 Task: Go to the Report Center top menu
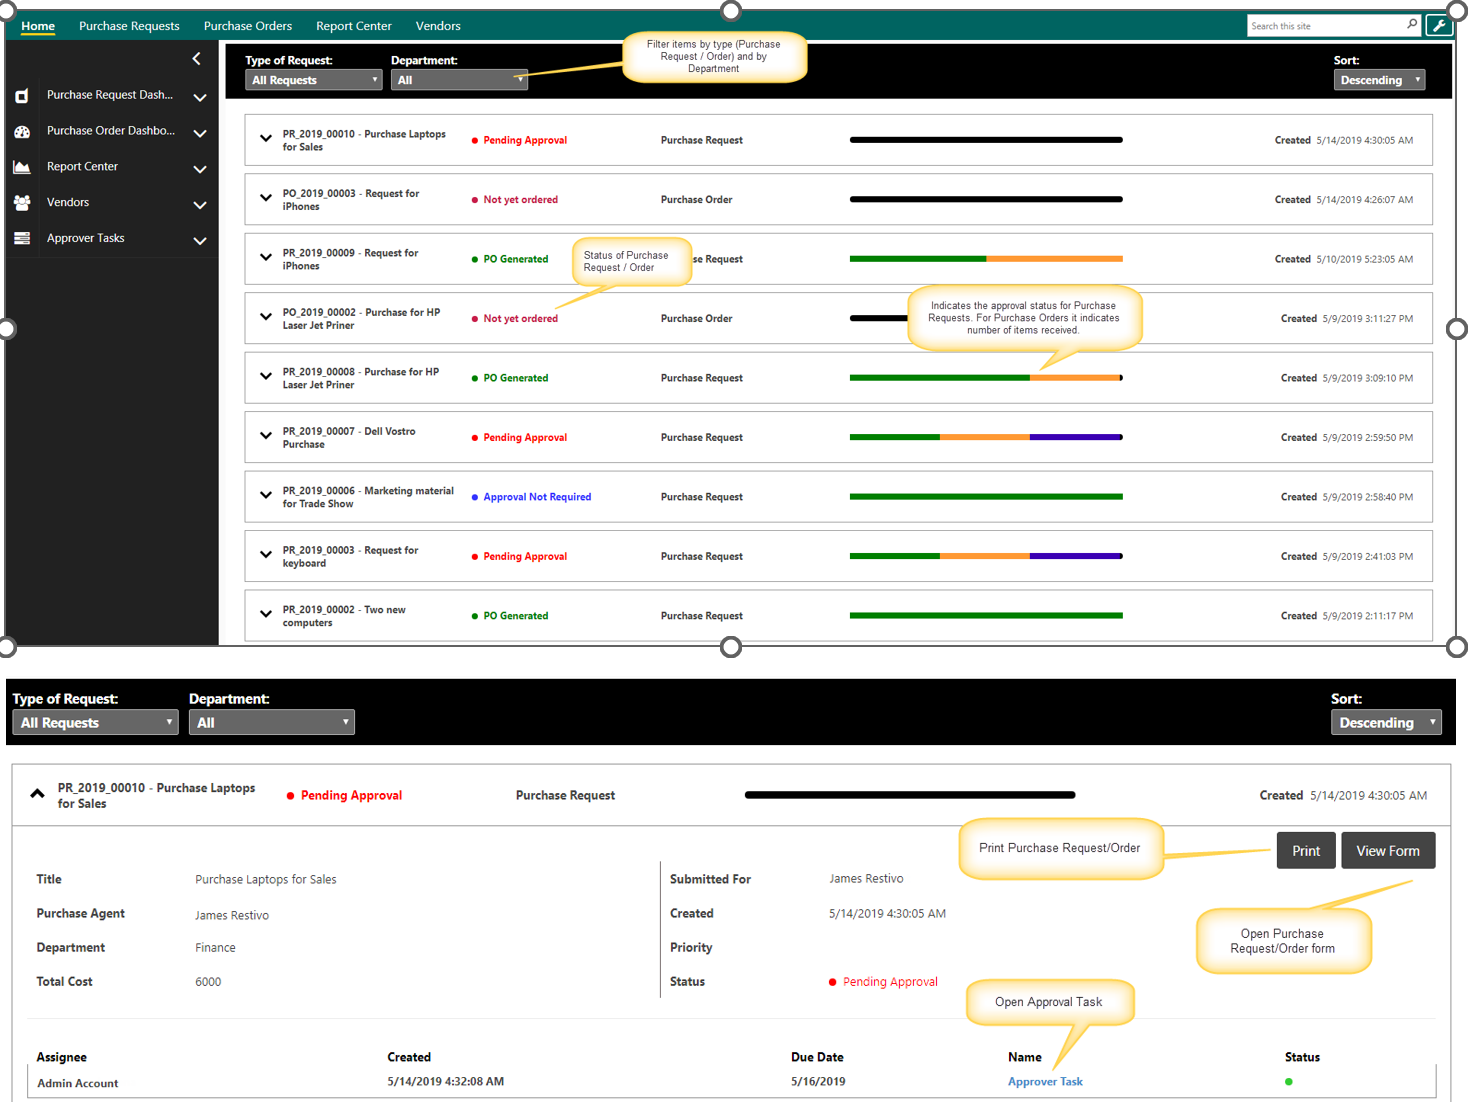353,26
